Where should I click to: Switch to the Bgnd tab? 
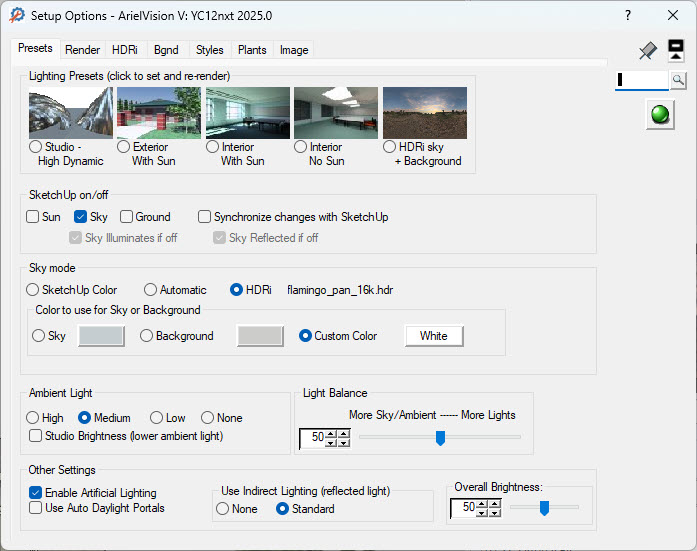tap(166, 50)
